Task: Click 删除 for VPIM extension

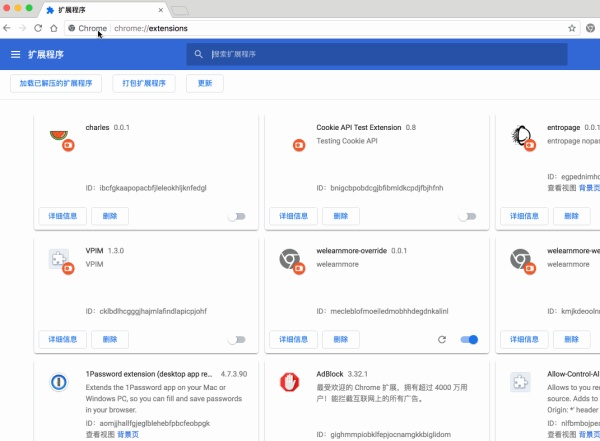Action: pyautogui.click(x=110, y=340)
